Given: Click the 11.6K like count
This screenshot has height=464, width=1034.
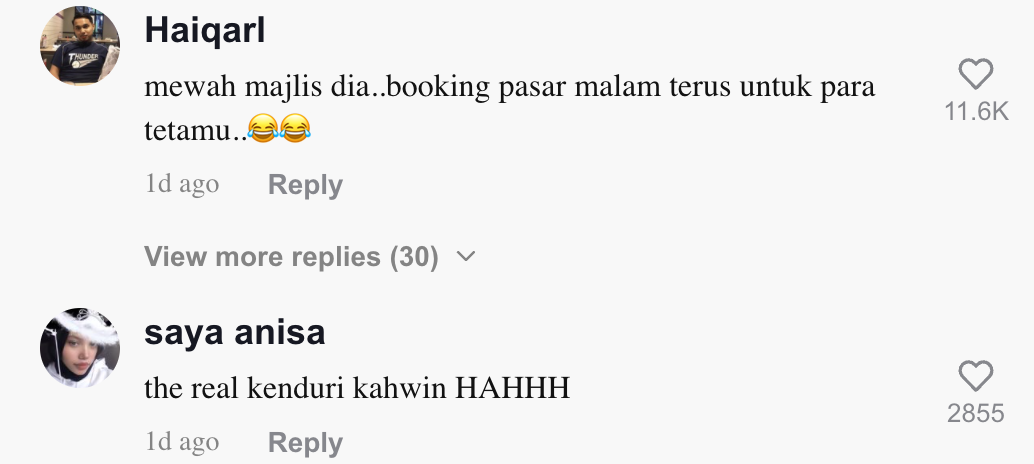Looking at the screenshot, I should pyautogui.click(x=977, y=111).
